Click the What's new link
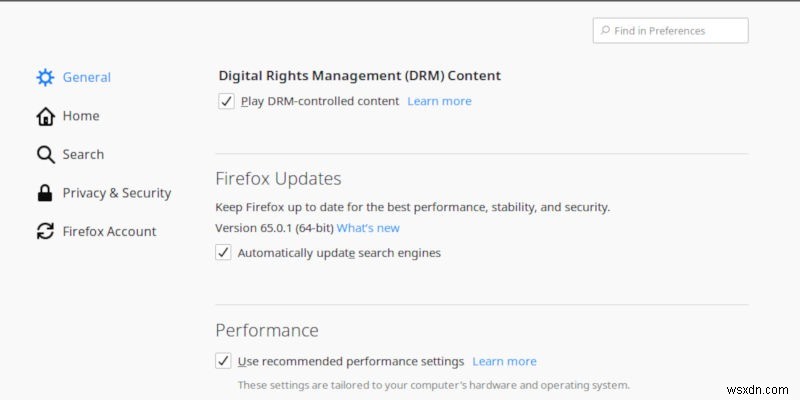 [368, 228]
